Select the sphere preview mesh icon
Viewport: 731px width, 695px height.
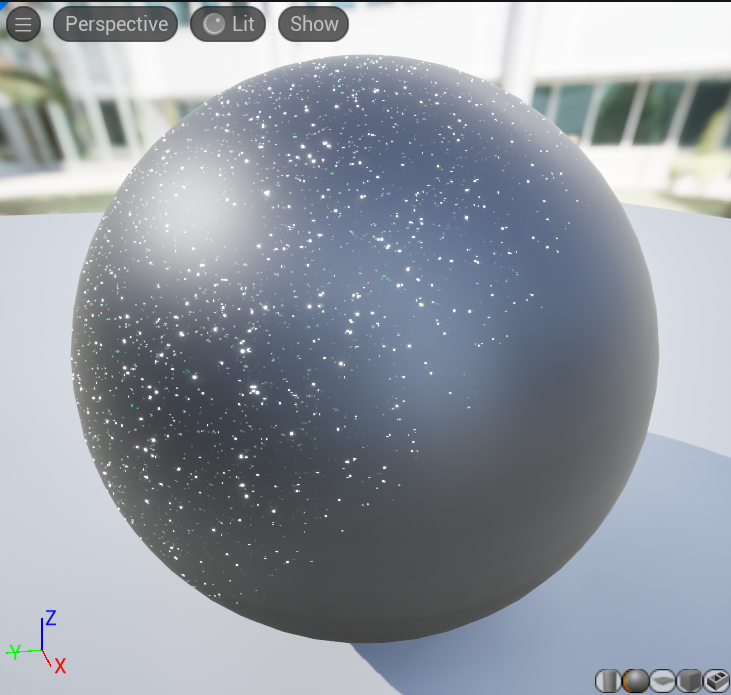[635, 681]
